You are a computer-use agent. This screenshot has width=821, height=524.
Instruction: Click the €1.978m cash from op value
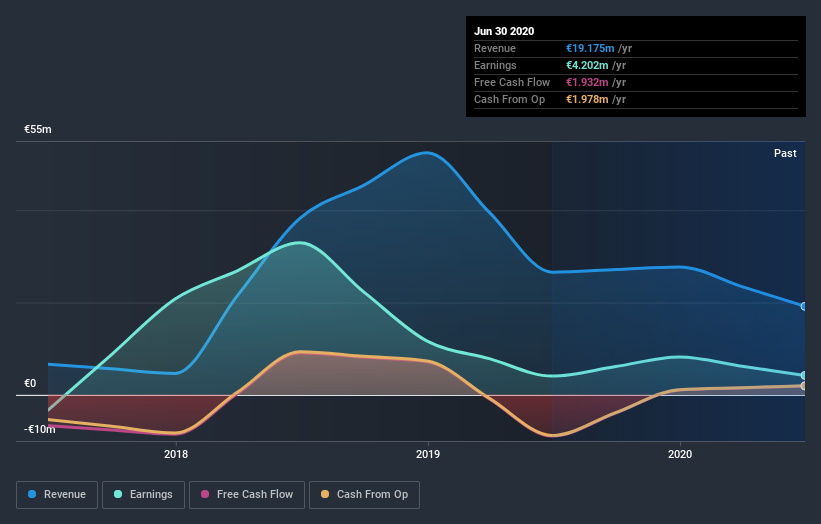[x=587, y=99]
